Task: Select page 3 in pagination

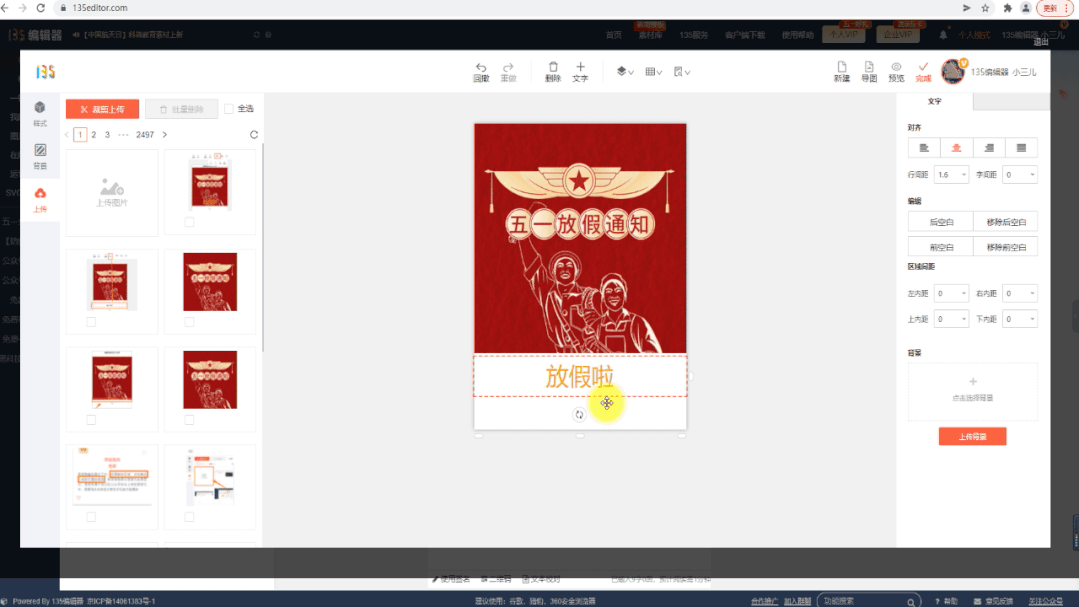Action: 107,135
